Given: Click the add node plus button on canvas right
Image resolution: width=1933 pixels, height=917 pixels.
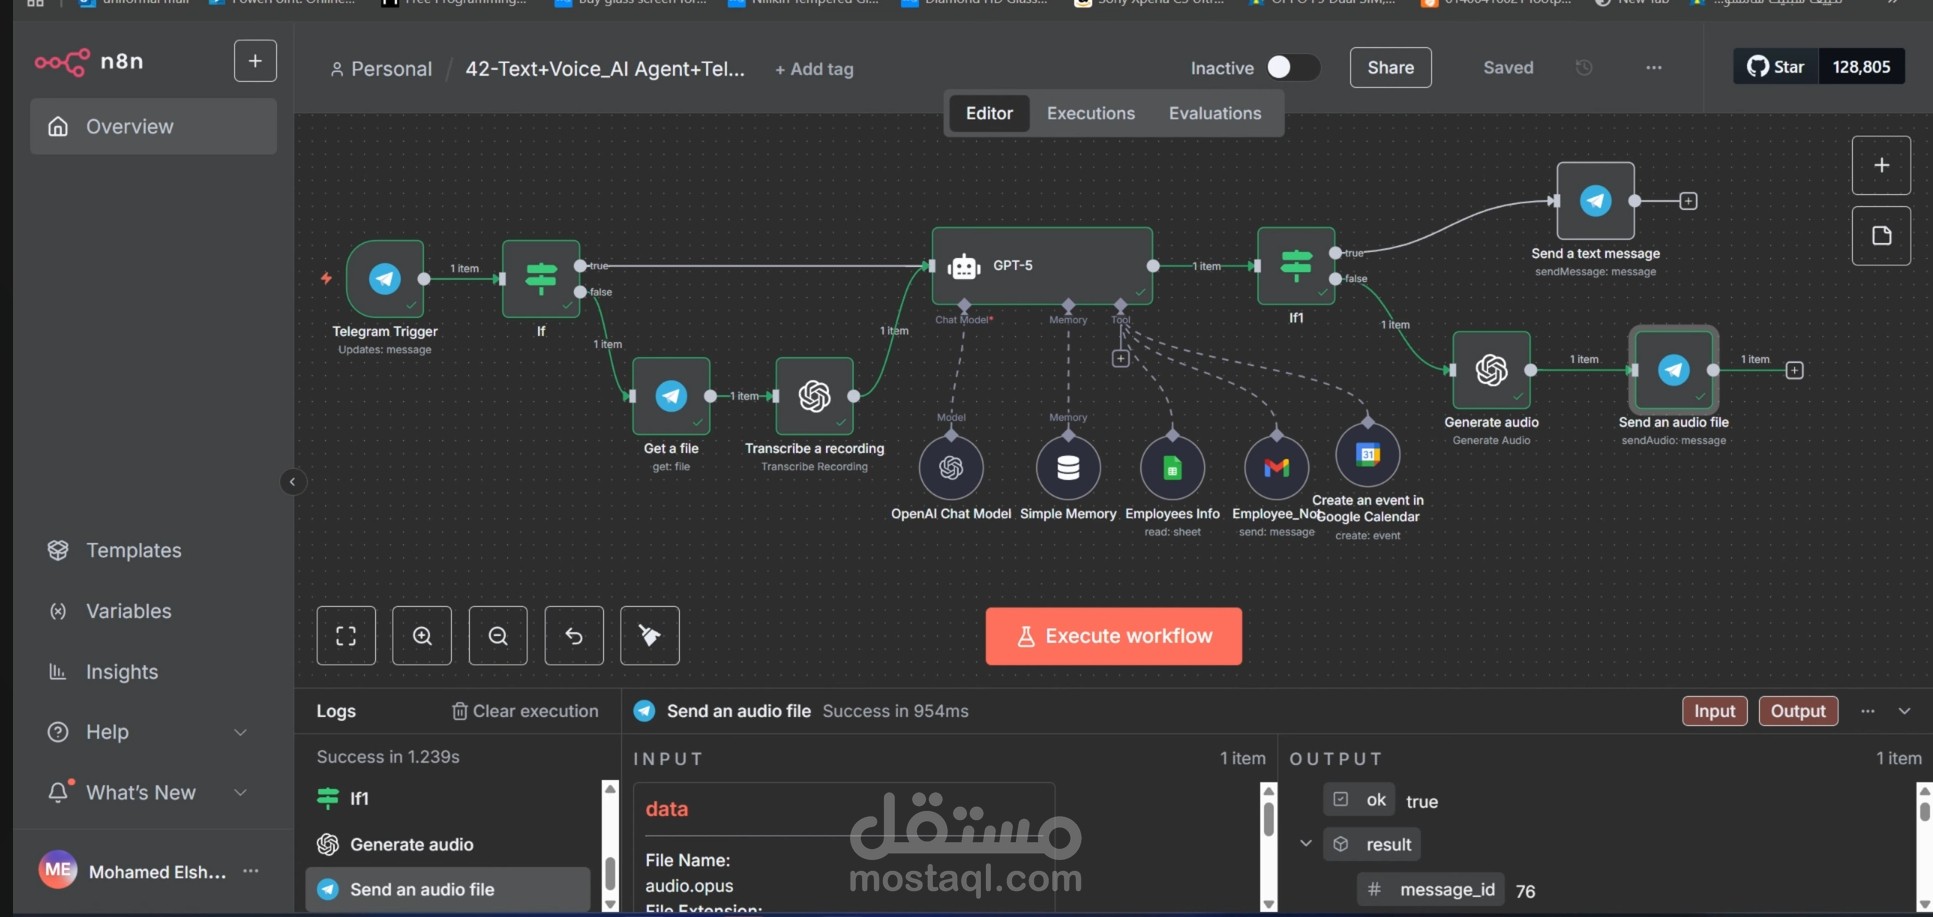Looking at the screenshot, I should [x=1881, y=165].
